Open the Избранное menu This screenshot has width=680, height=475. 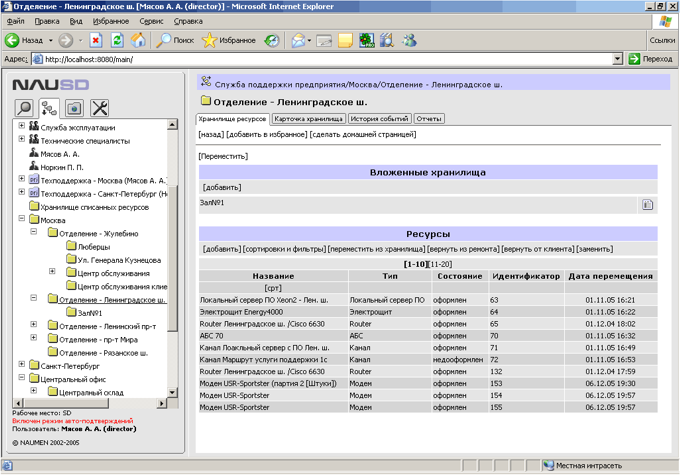tap(111, 21)
